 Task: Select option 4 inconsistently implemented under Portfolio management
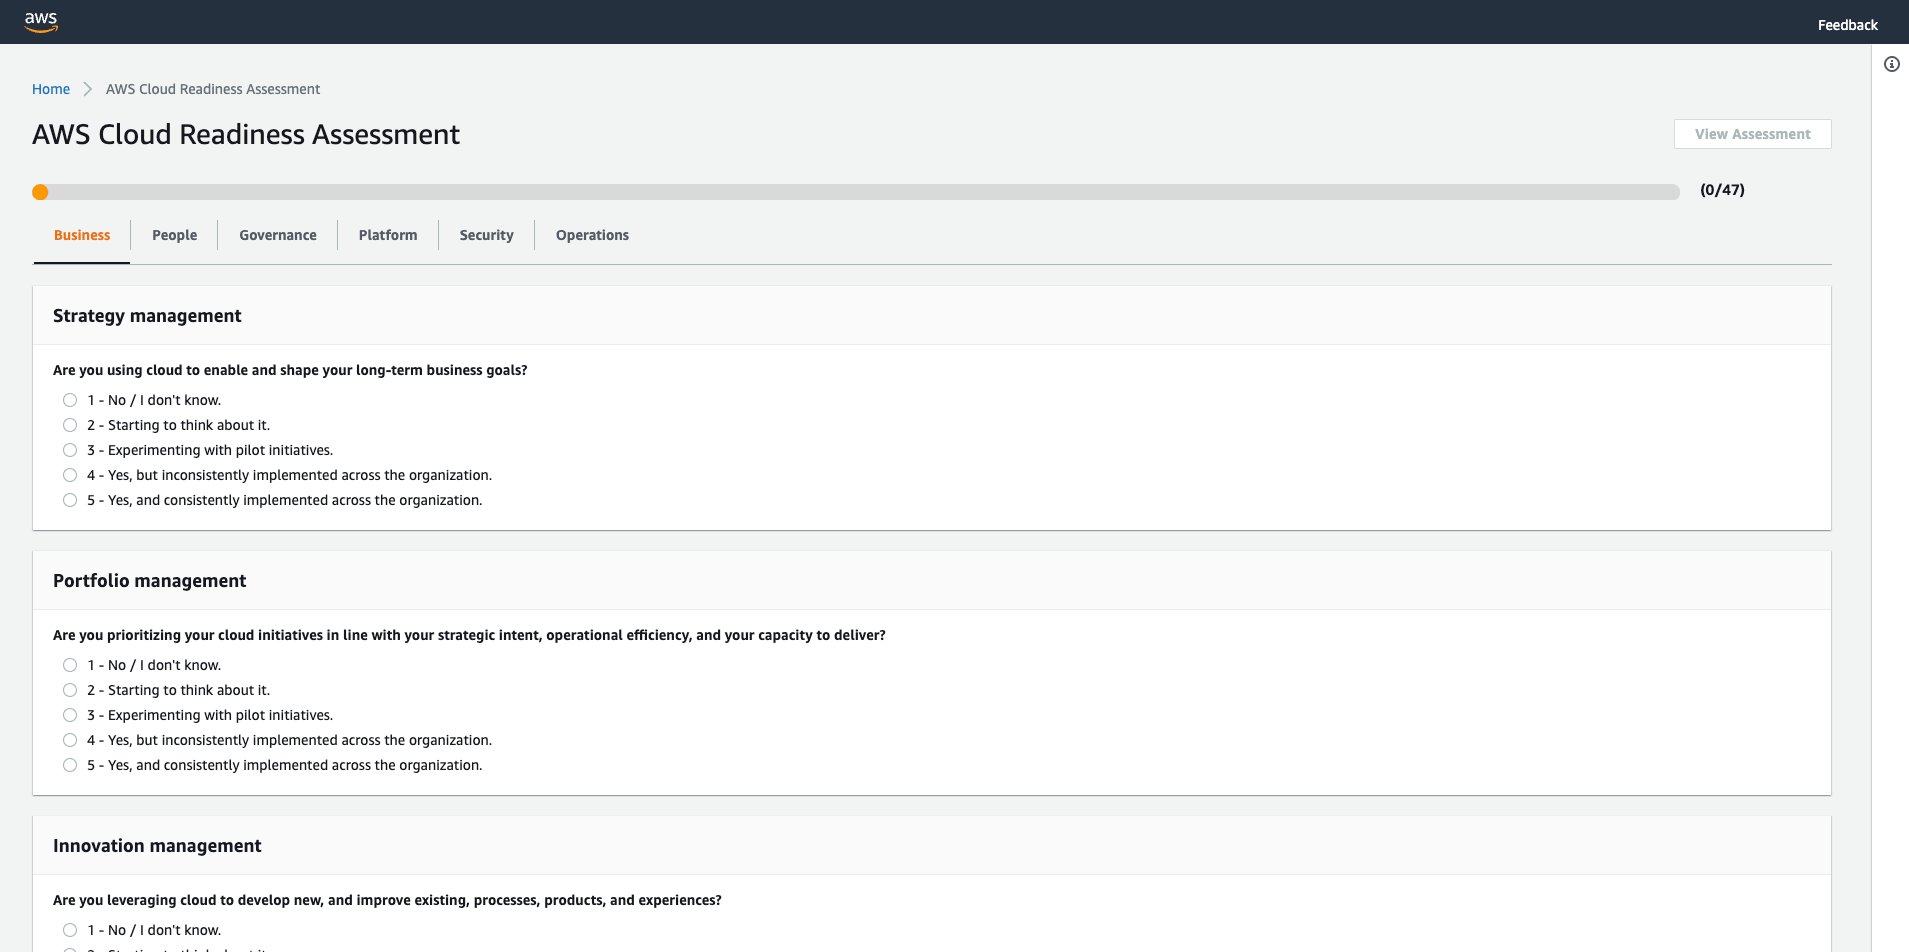tap(70, 740)
